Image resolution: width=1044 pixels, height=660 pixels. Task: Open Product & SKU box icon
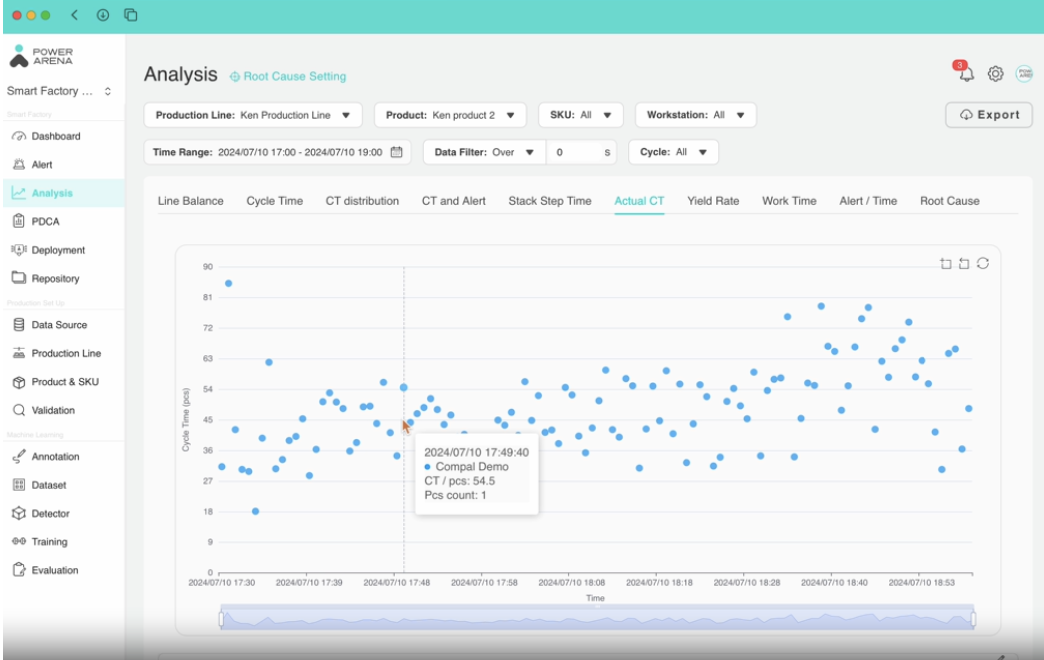pos(19,382)
